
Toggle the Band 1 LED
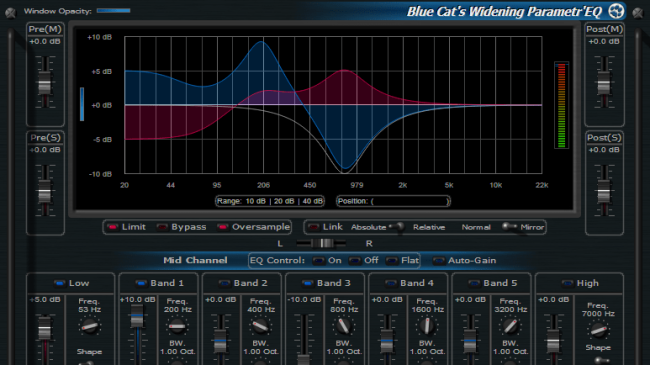(141, 283)
